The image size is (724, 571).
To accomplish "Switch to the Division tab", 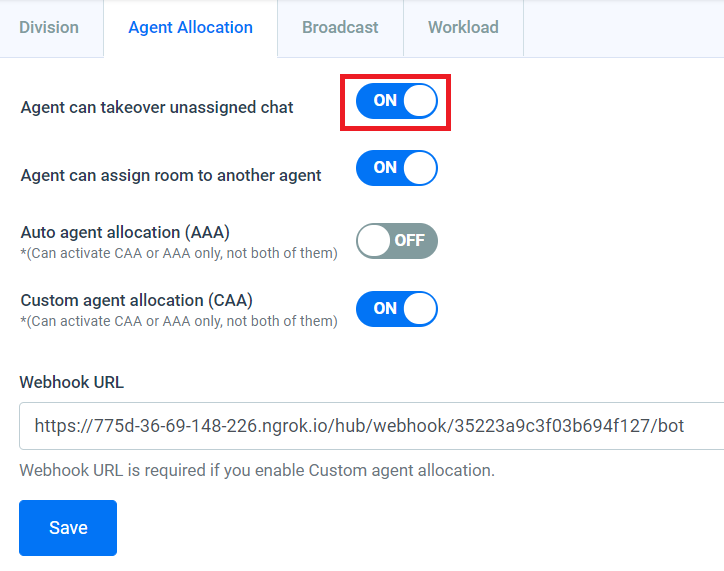I will [x=49, y=28].
